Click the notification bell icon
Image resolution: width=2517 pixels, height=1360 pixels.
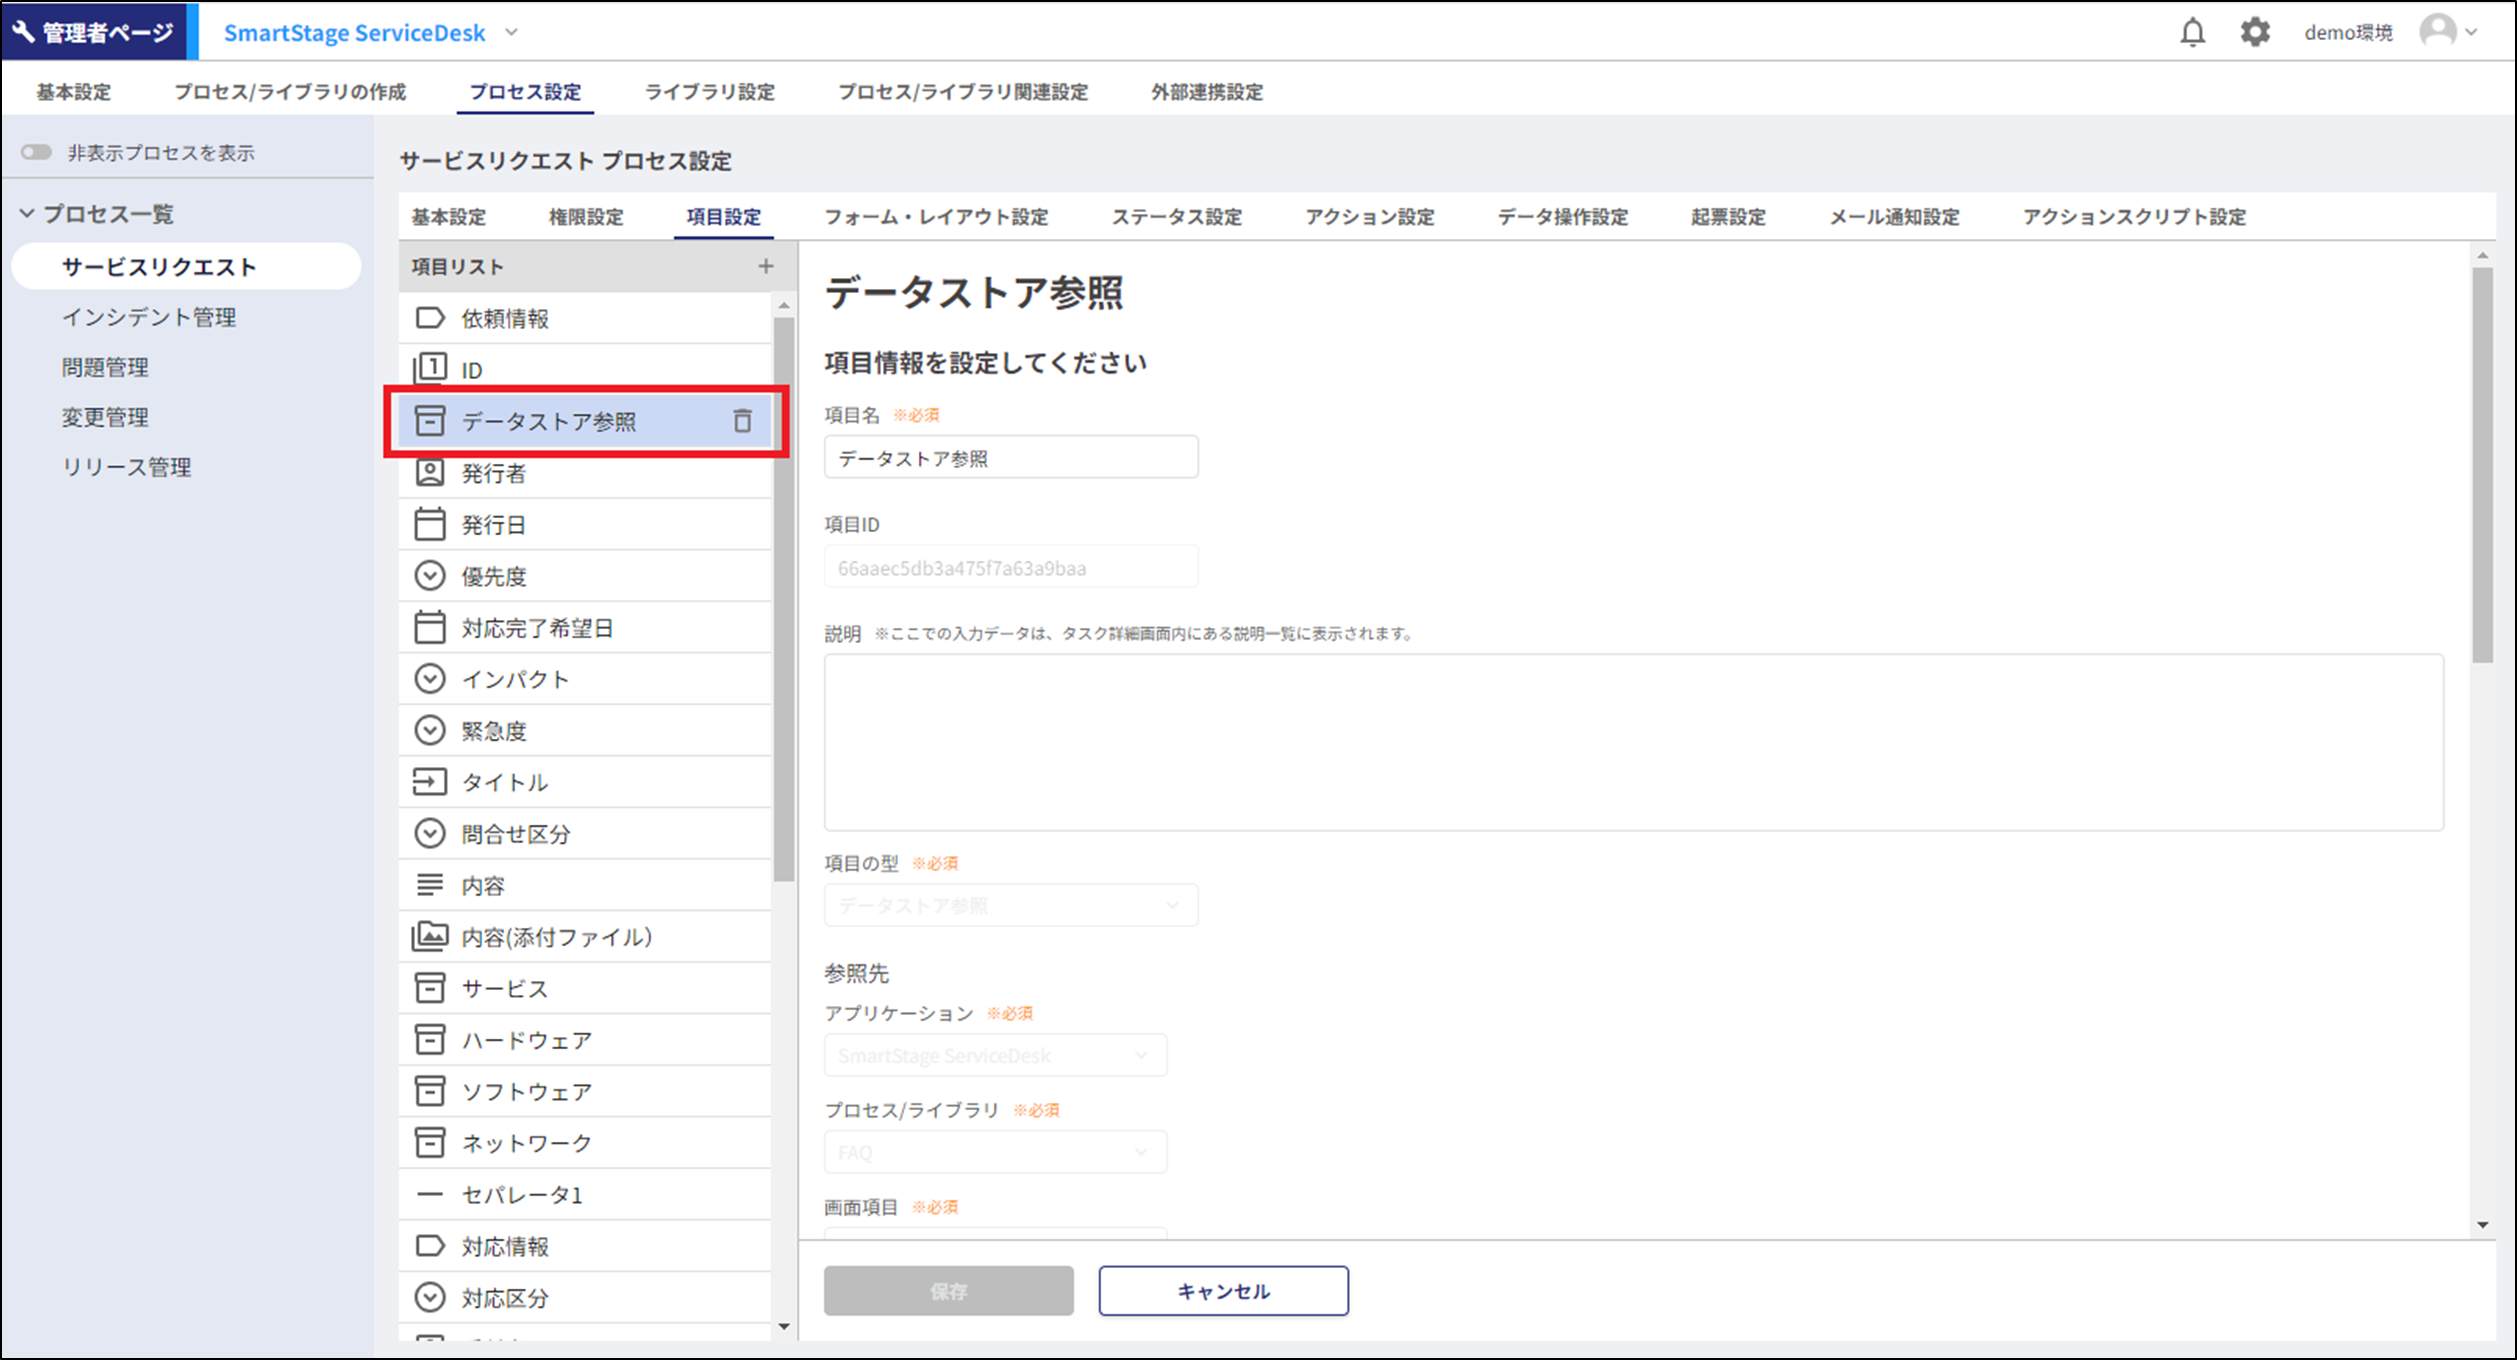(2192, 33)
